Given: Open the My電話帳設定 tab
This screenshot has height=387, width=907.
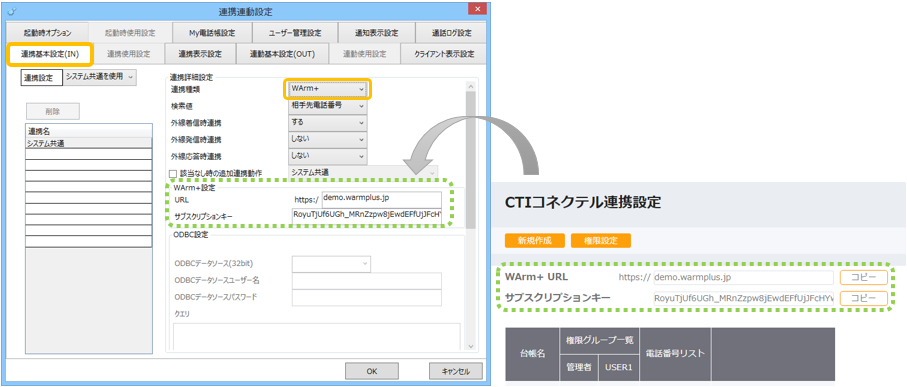Looking at the screenshot, I should coord(212,33).
